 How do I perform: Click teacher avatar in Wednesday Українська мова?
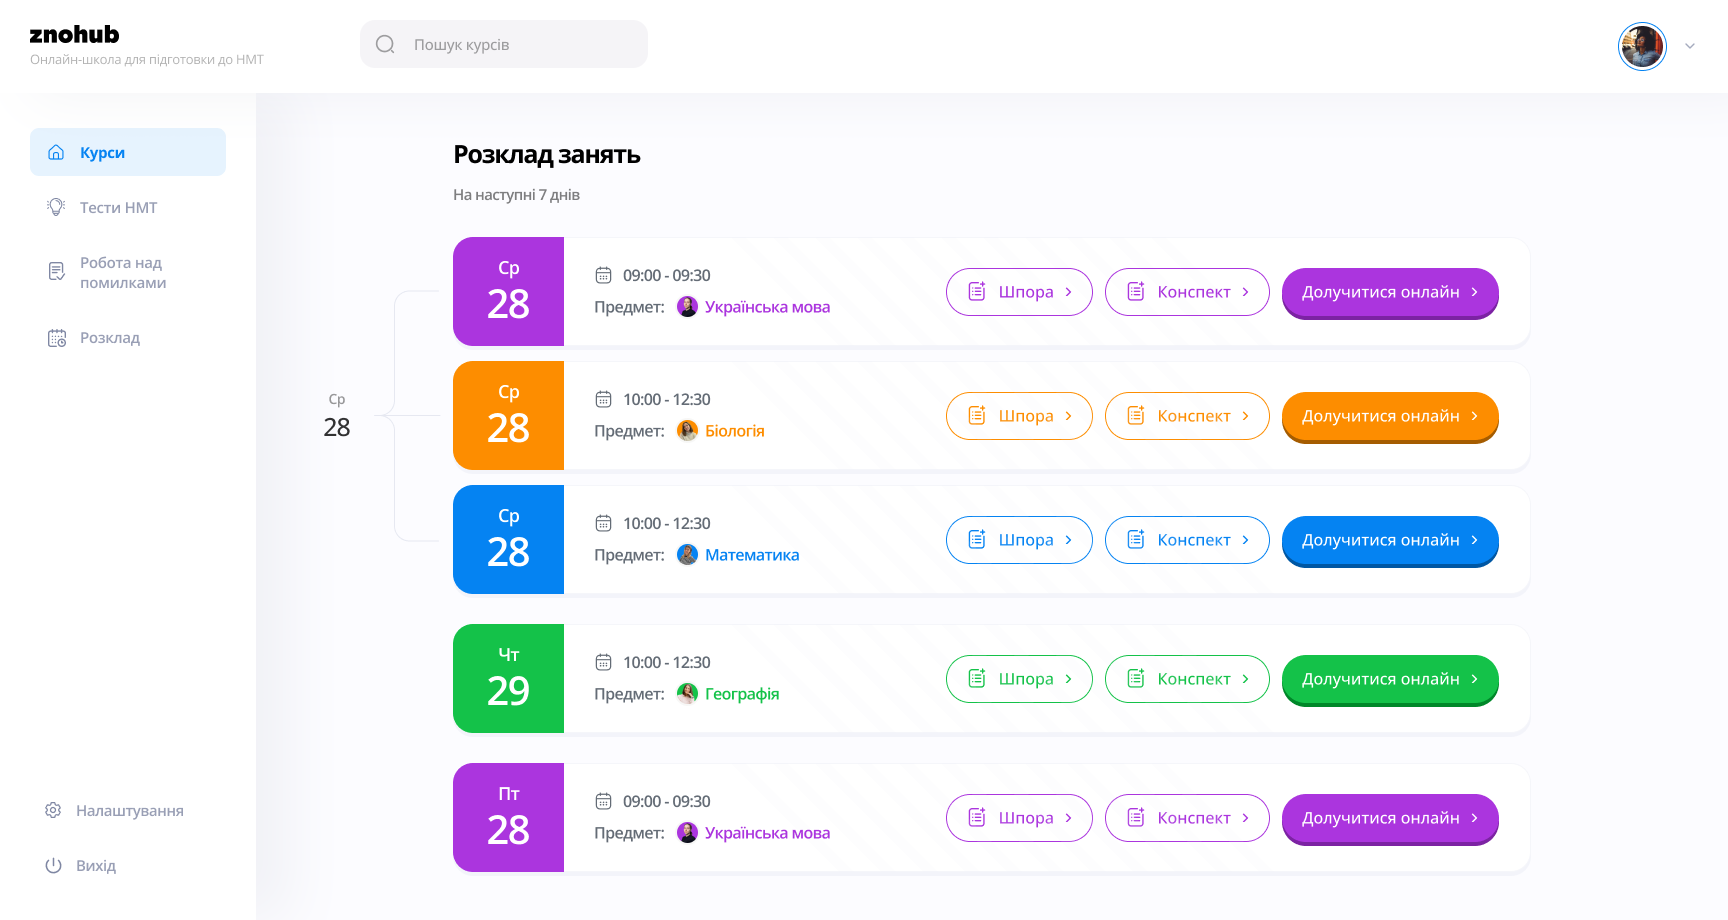pyautogui.click(x=687, y=307)
